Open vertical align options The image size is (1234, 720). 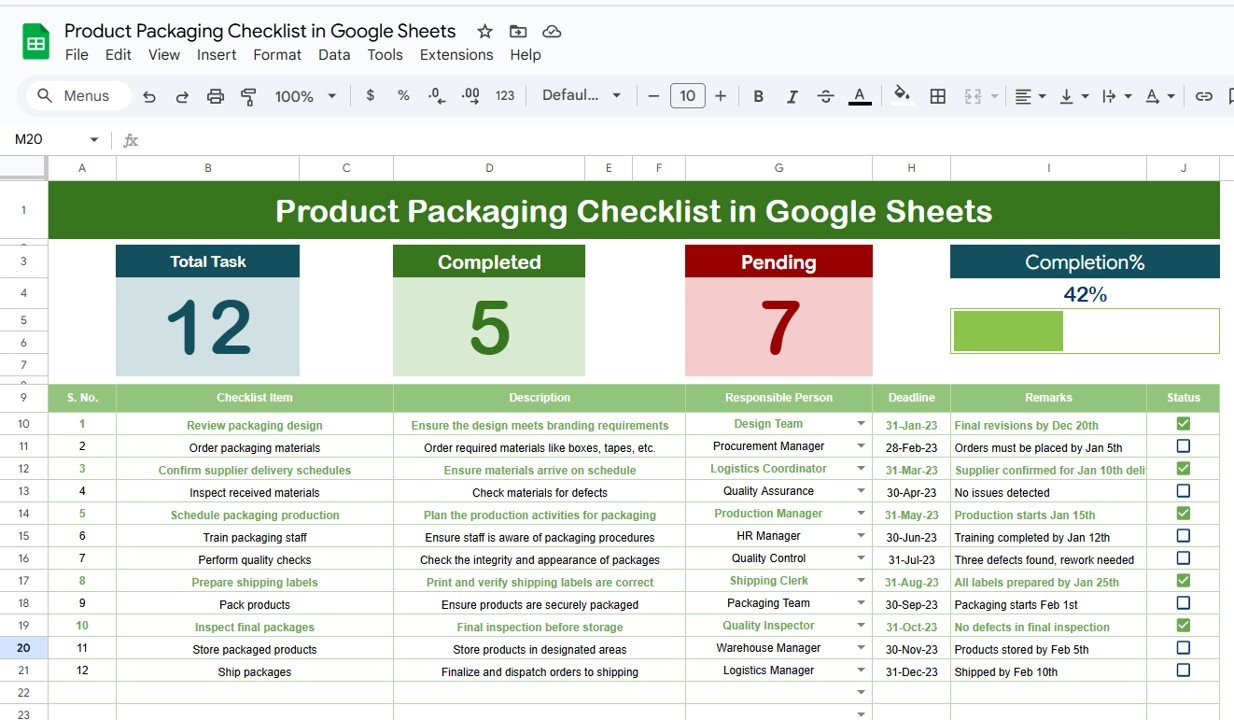1074,96
